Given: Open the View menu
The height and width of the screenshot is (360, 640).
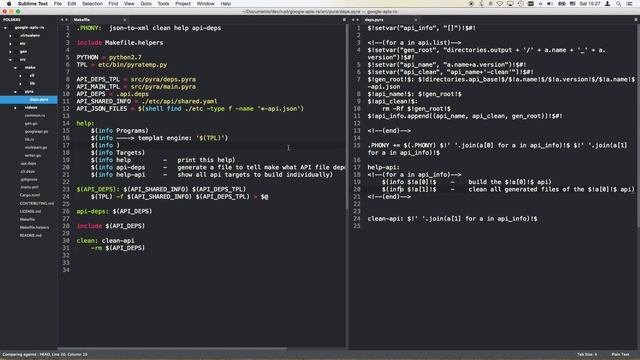Looking at the screenshot, I should coord(129,4).
